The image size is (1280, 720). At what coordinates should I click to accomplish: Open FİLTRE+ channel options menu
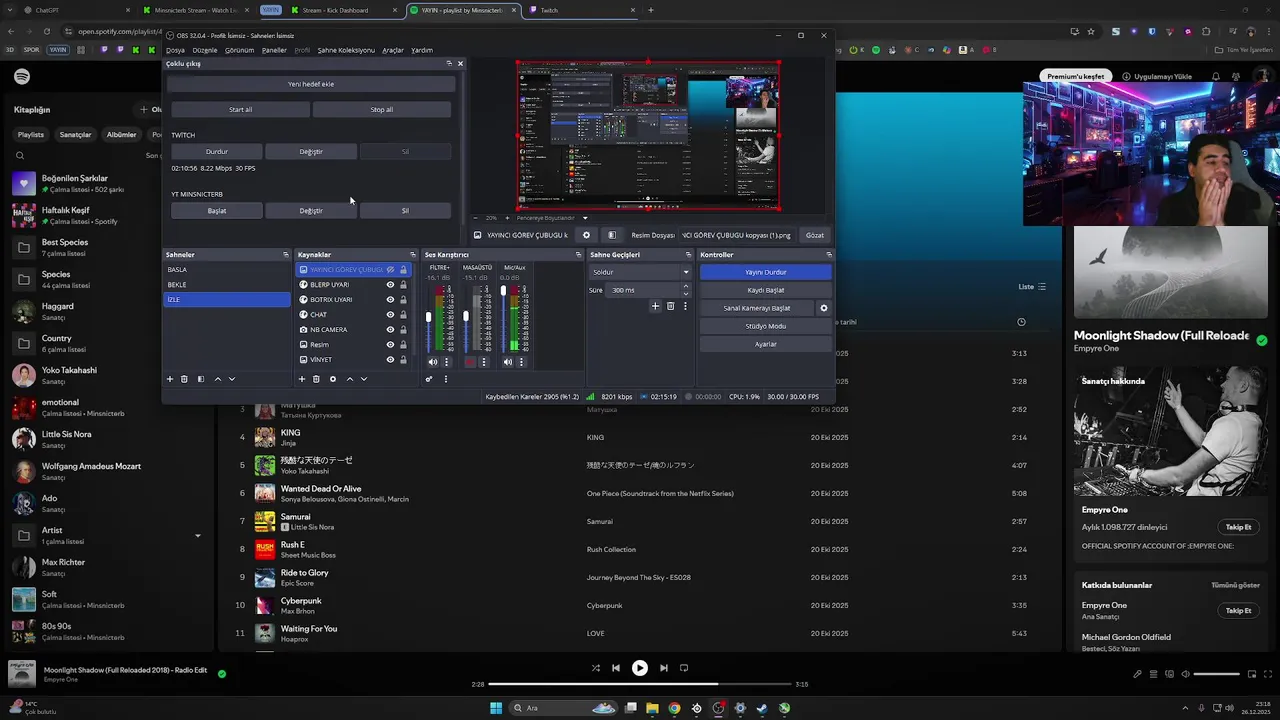point(446,362)
